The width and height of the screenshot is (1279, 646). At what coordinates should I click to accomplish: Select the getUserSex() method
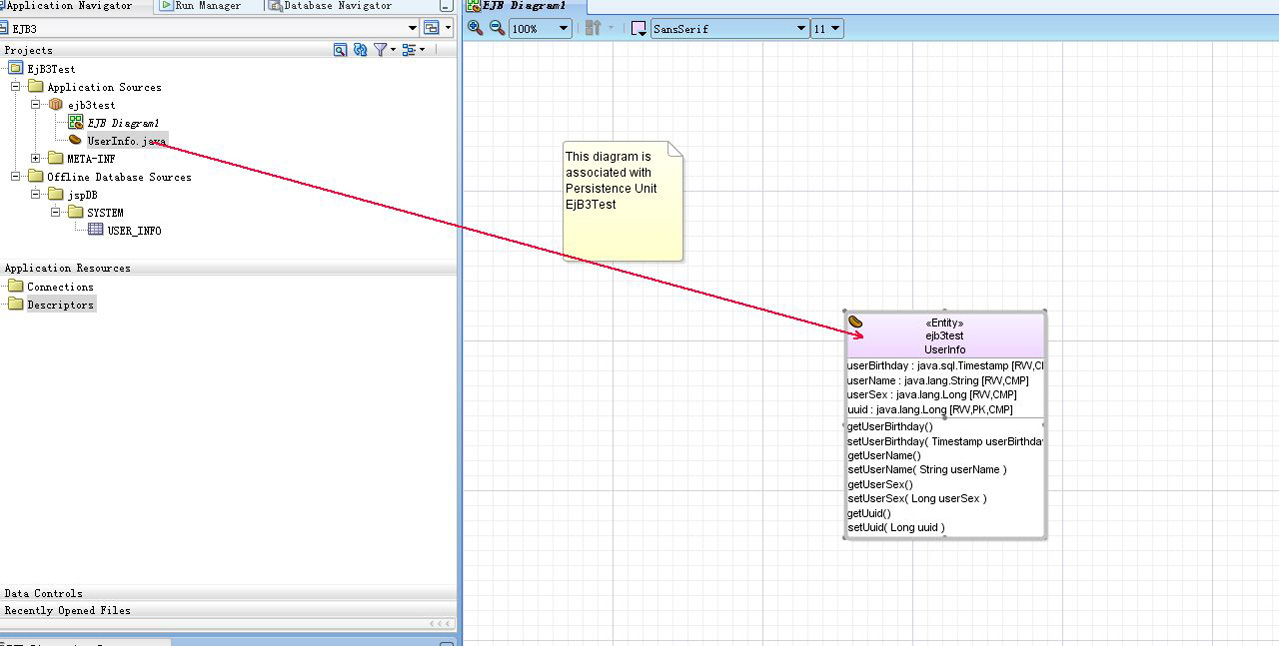click(880, 485)
